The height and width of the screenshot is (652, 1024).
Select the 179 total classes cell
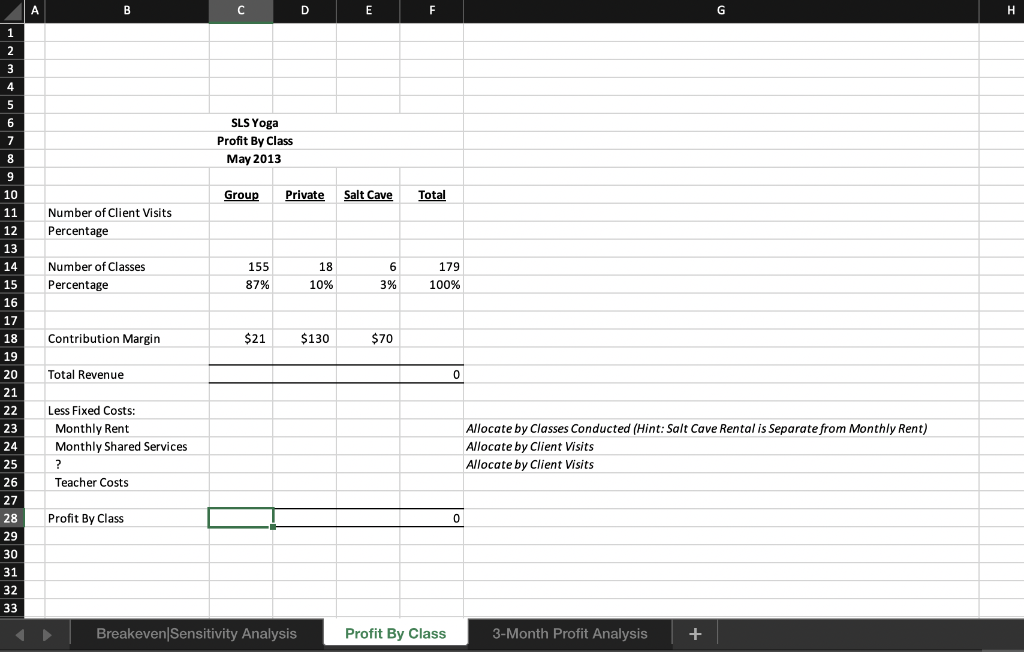pyautogui.click(x=432, y=266)
